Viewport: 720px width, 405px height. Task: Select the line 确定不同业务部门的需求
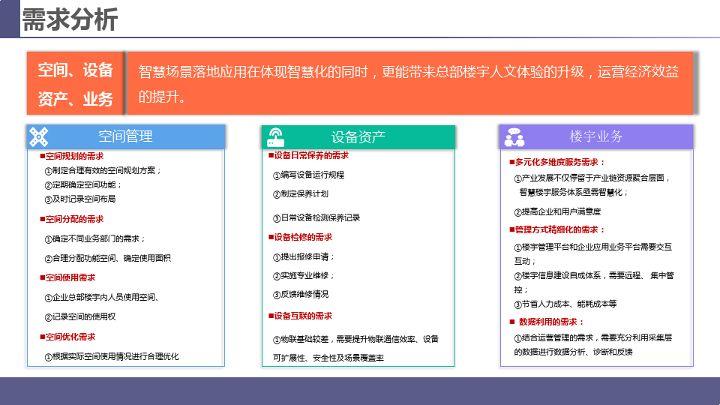pos(95,239)
